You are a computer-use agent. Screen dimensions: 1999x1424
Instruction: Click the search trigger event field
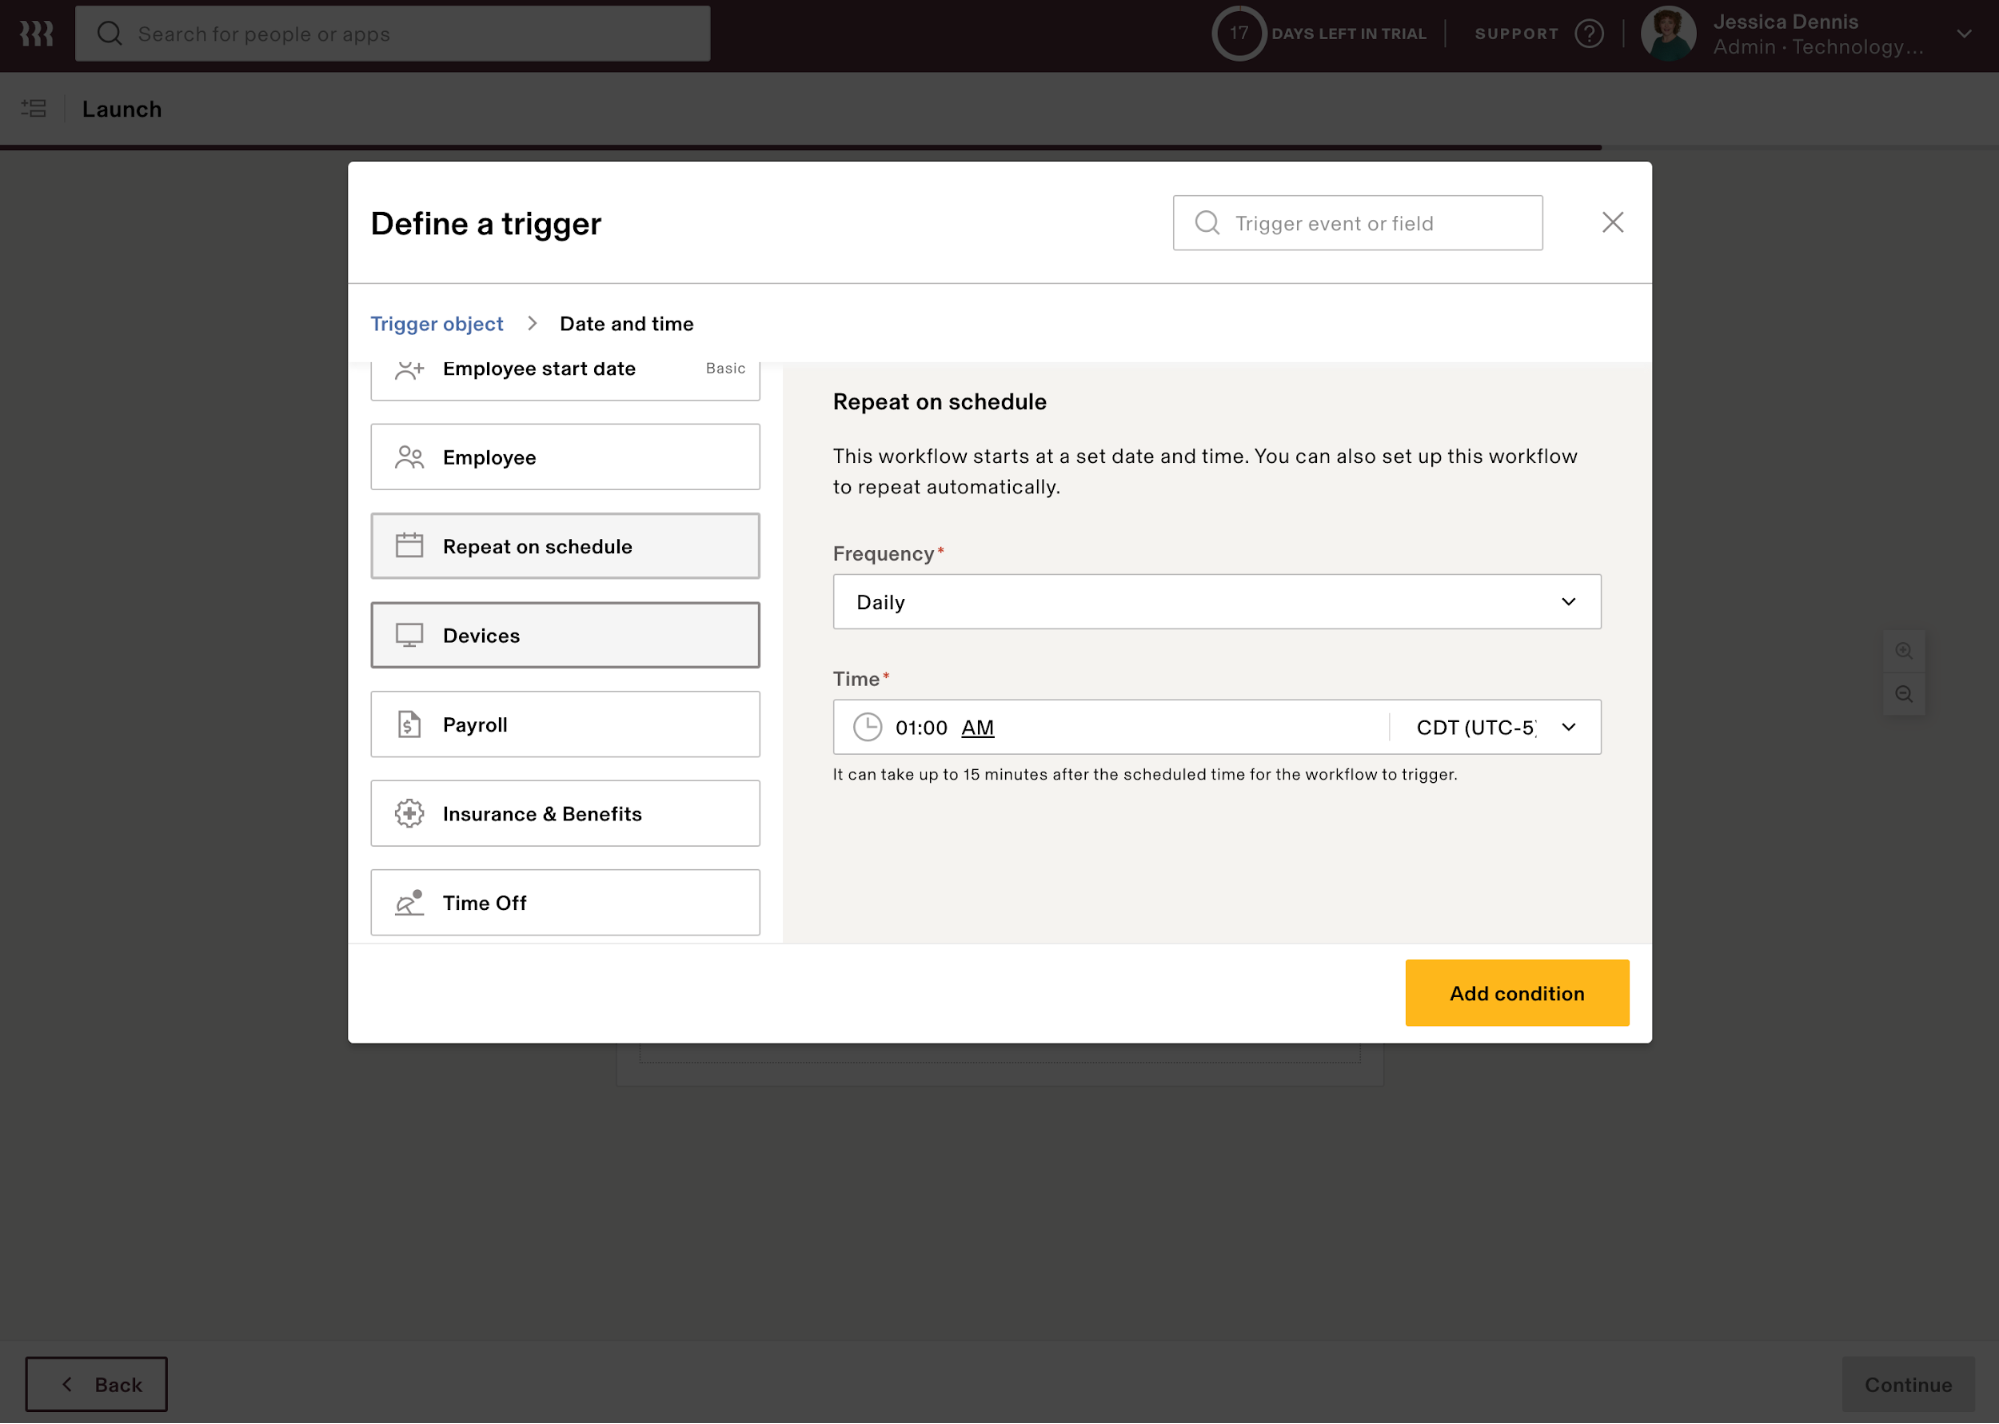(x=1356, y=222)
